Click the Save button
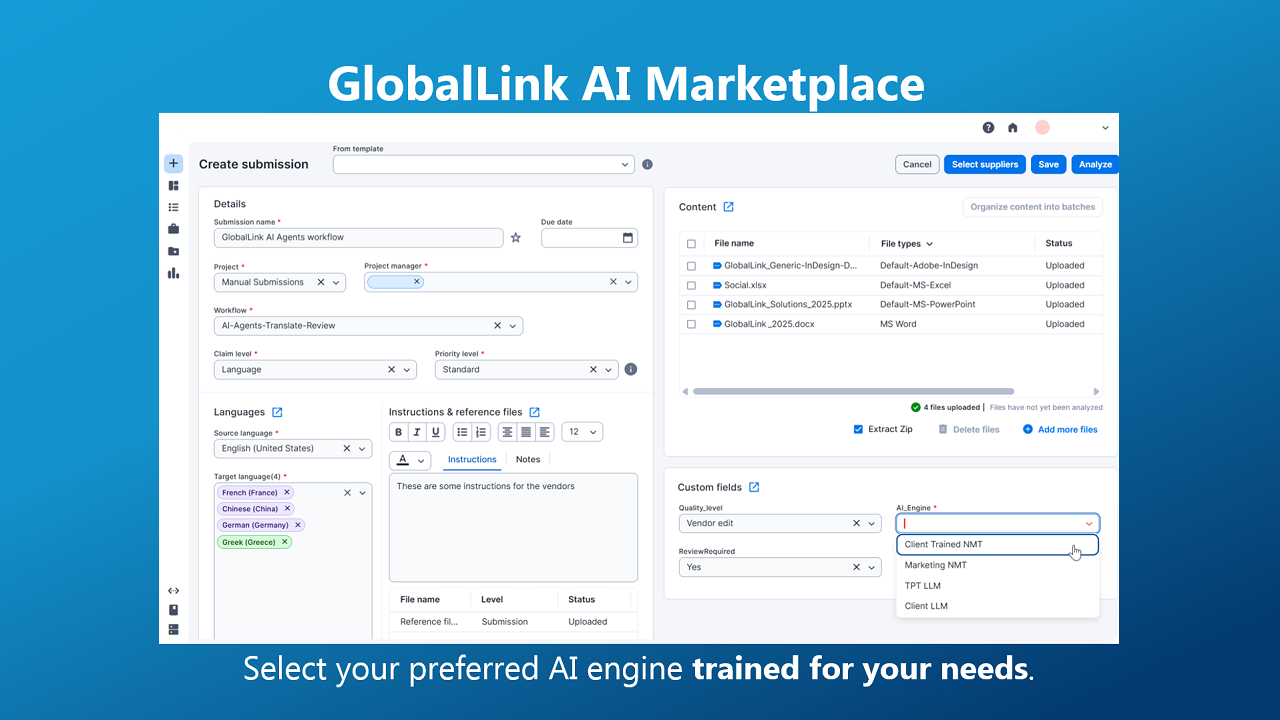The width and height of the screenshot is (1280, 720). (1048, 164)
